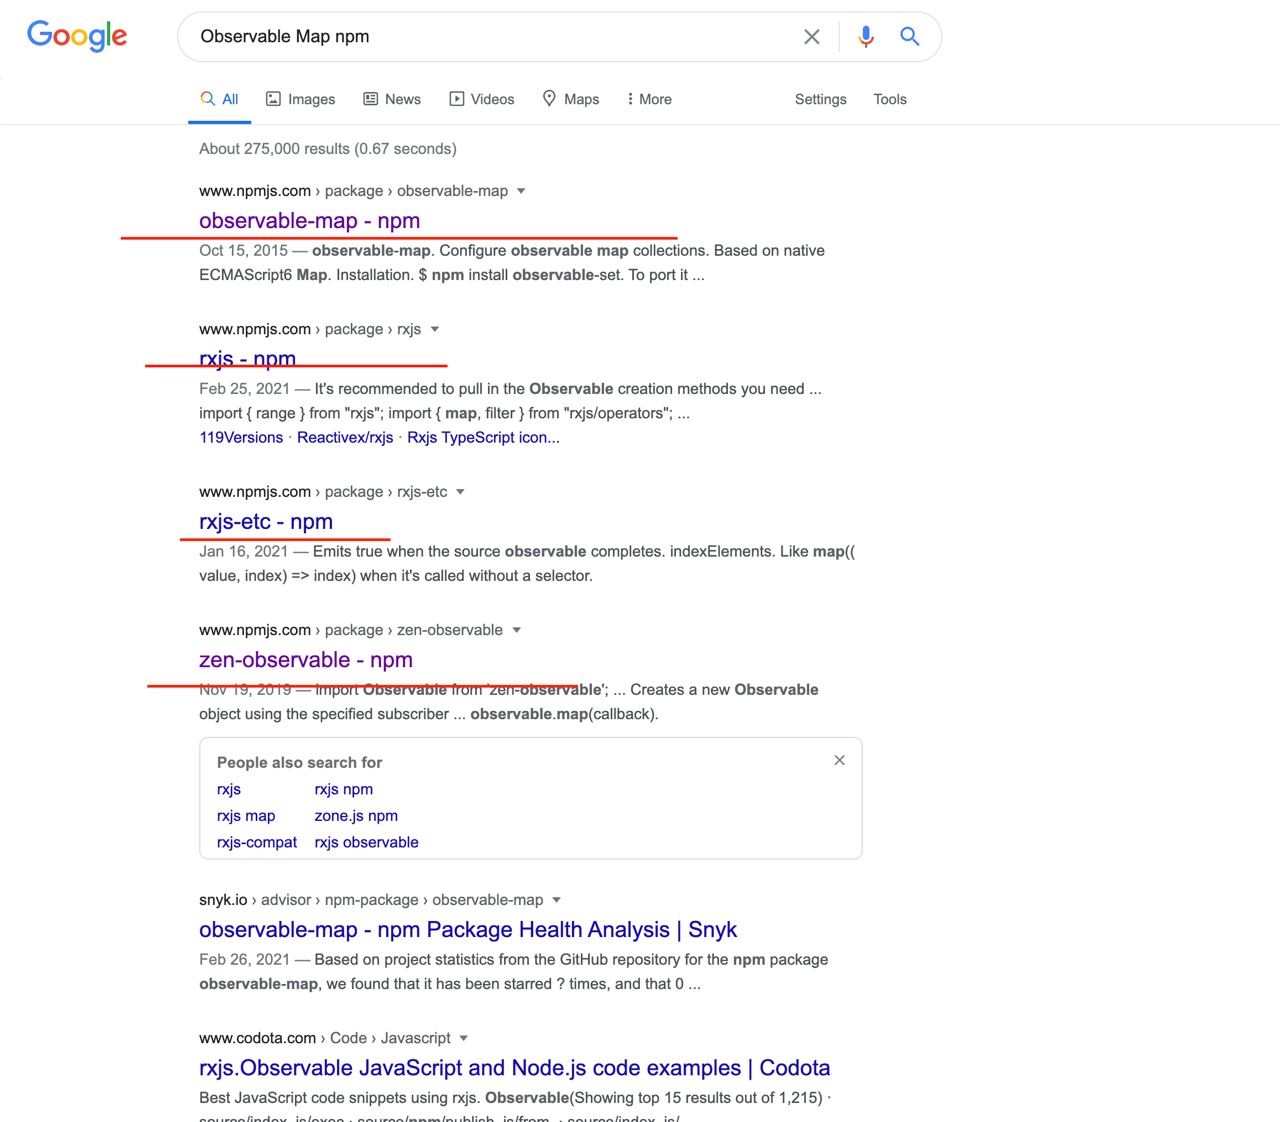Image resolution: width=1280 pixels, height=1122 pixels.
Task: Open the Maps tab
Action: [x=571, y=99]
